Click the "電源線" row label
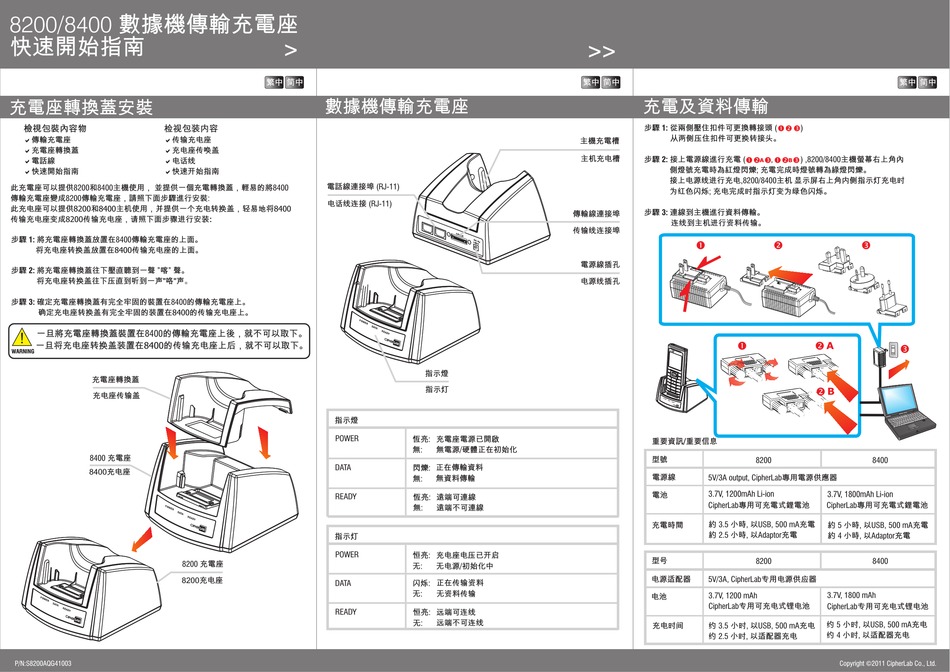950x672 pixels. tap(663, 477)
